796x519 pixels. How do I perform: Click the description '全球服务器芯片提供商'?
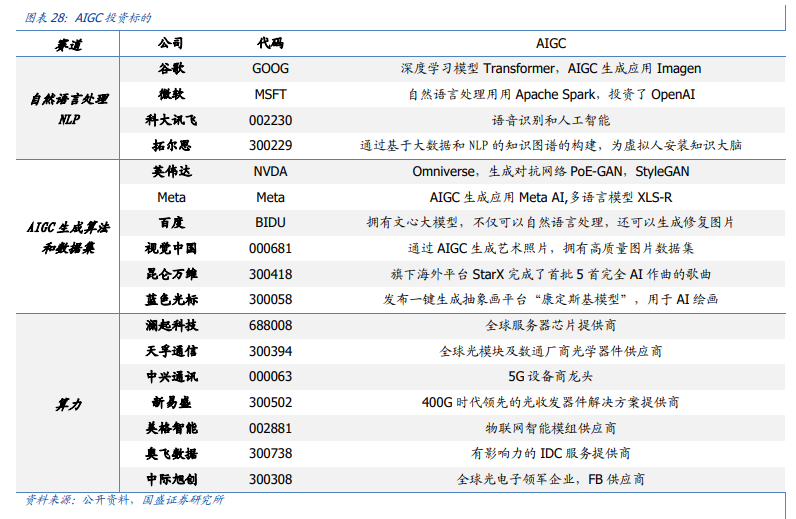click(551, 326)
